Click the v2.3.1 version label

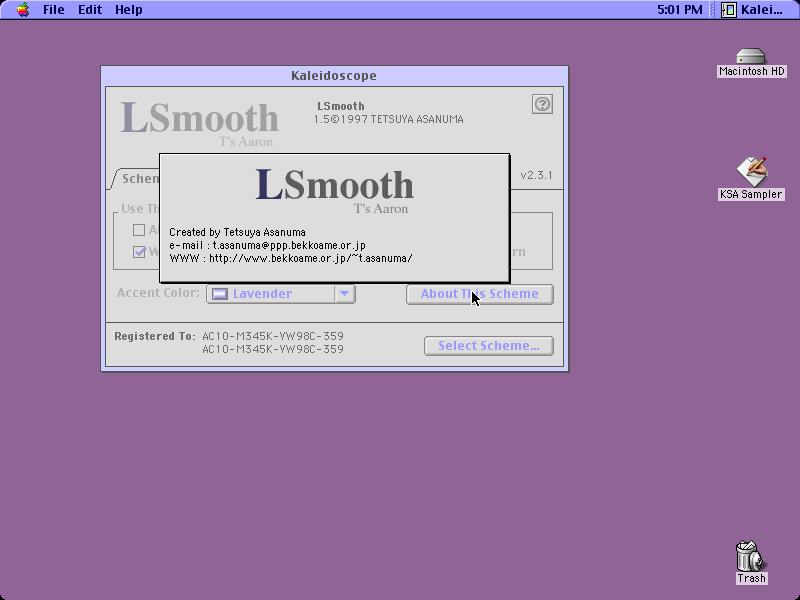click(x=536, y=176)
